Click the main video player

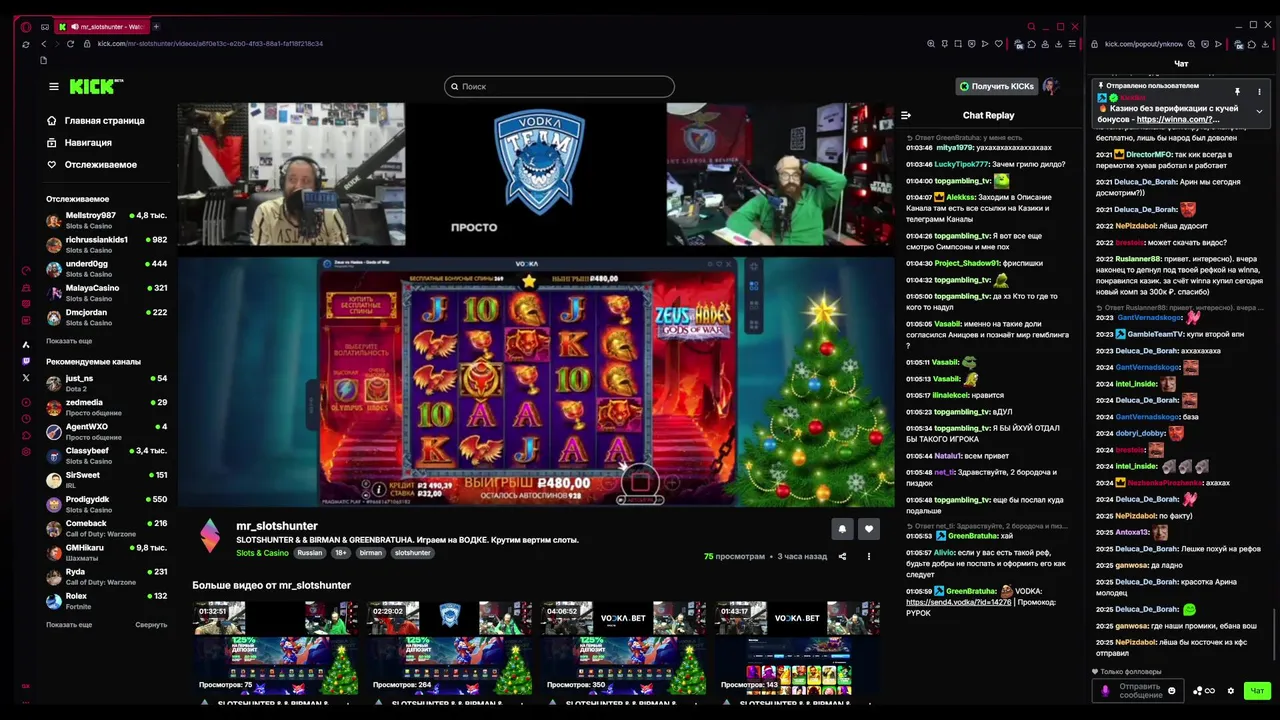(536, 305)
